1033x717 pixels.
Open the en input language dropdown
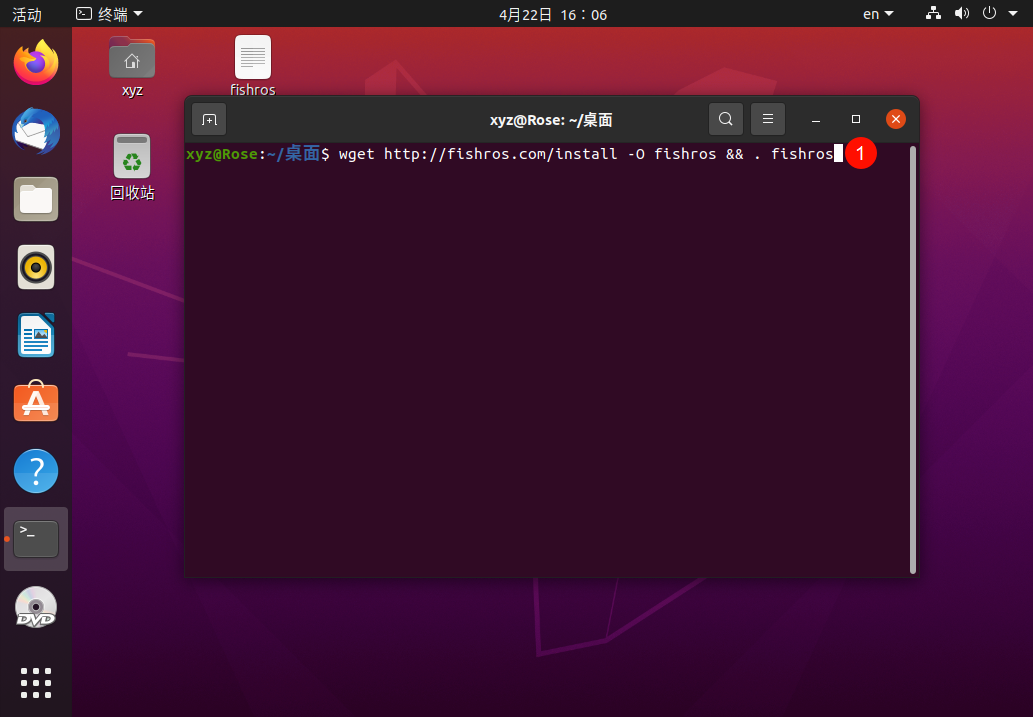point(878,14)
